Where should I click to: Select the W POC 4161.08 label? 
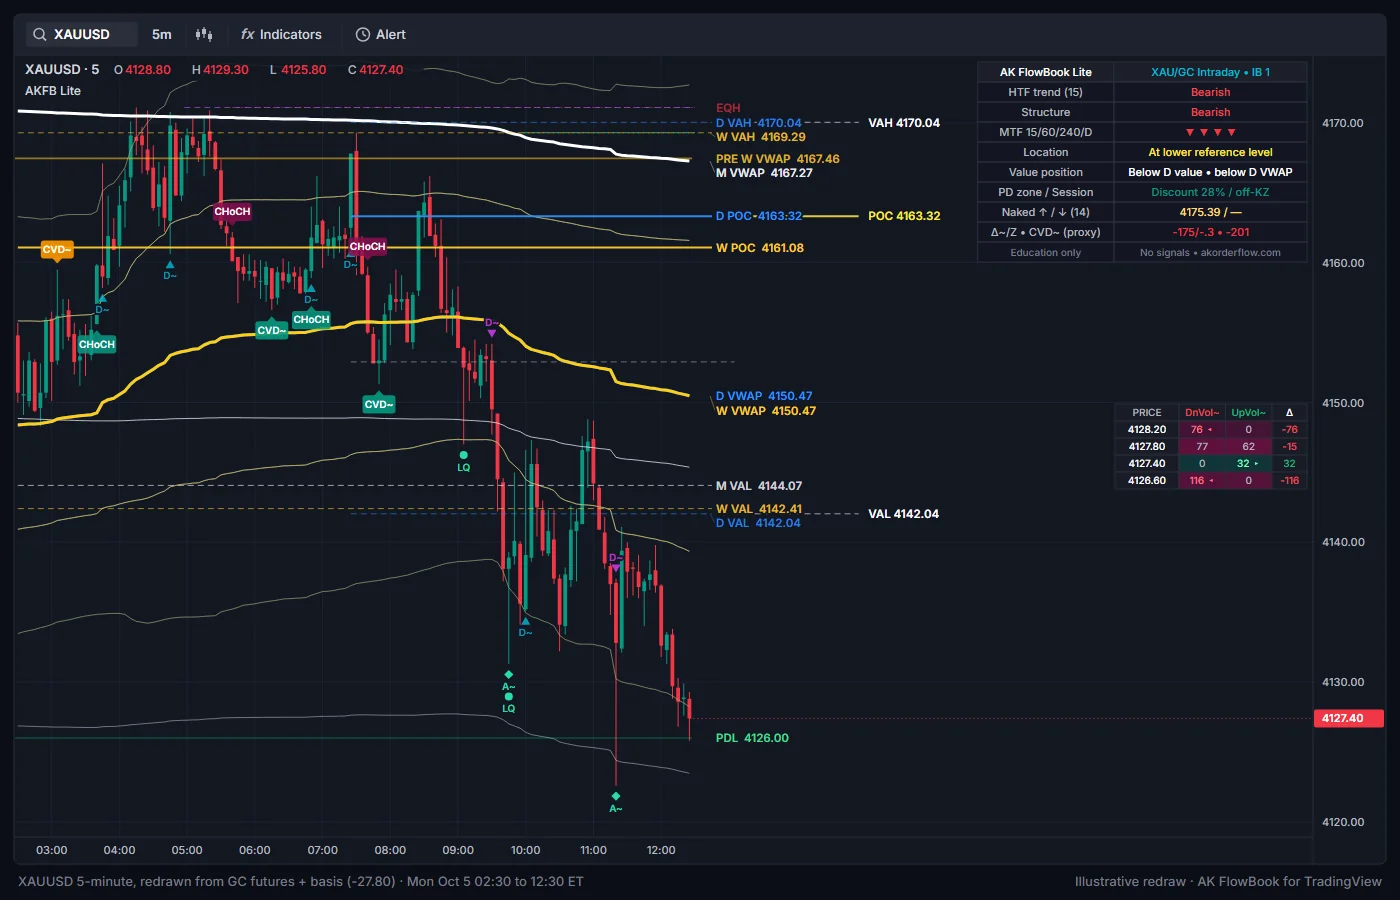760,248
